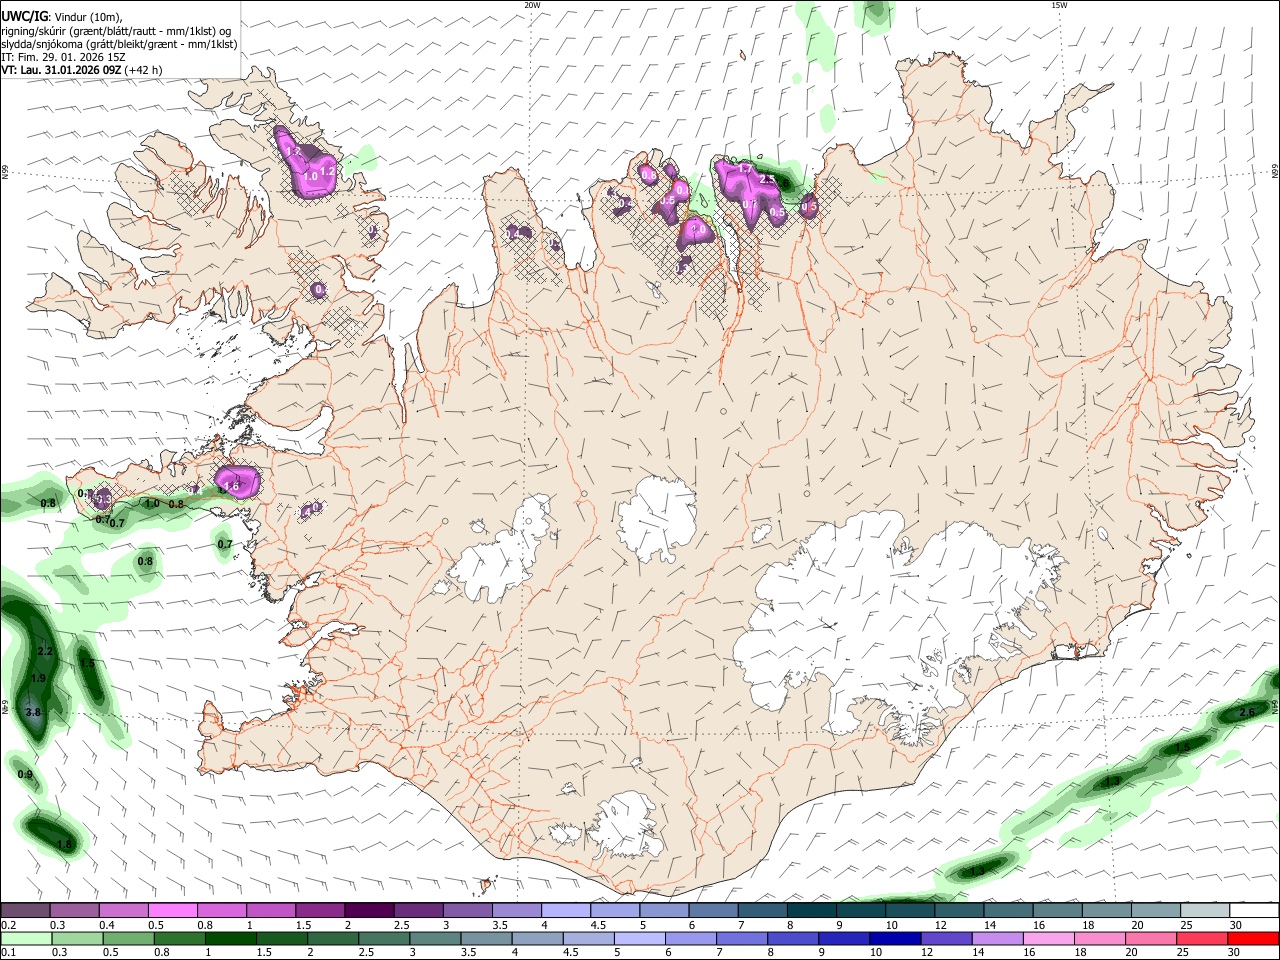The height and width of the screenshot is (960, 1280).
Task: Click dark teal snow swatch between 8 and 9
Action: point(812,910)
